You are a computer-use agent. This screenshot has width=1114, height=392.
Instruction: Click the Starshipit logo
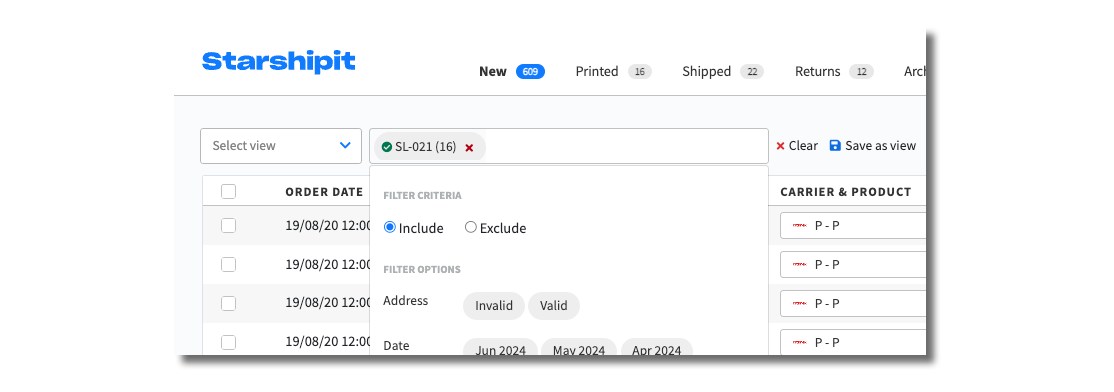pyautogui.click(x=278, y=62)
